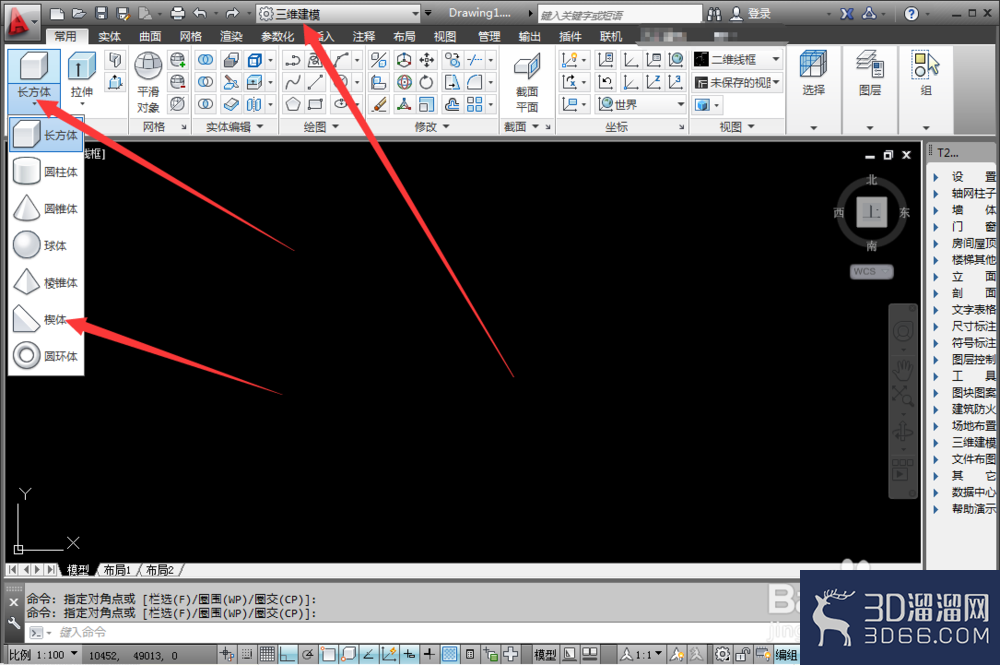The image size is (1000, 665).
Task: Click the 截面平面 section plane tool
Action: 527,83
